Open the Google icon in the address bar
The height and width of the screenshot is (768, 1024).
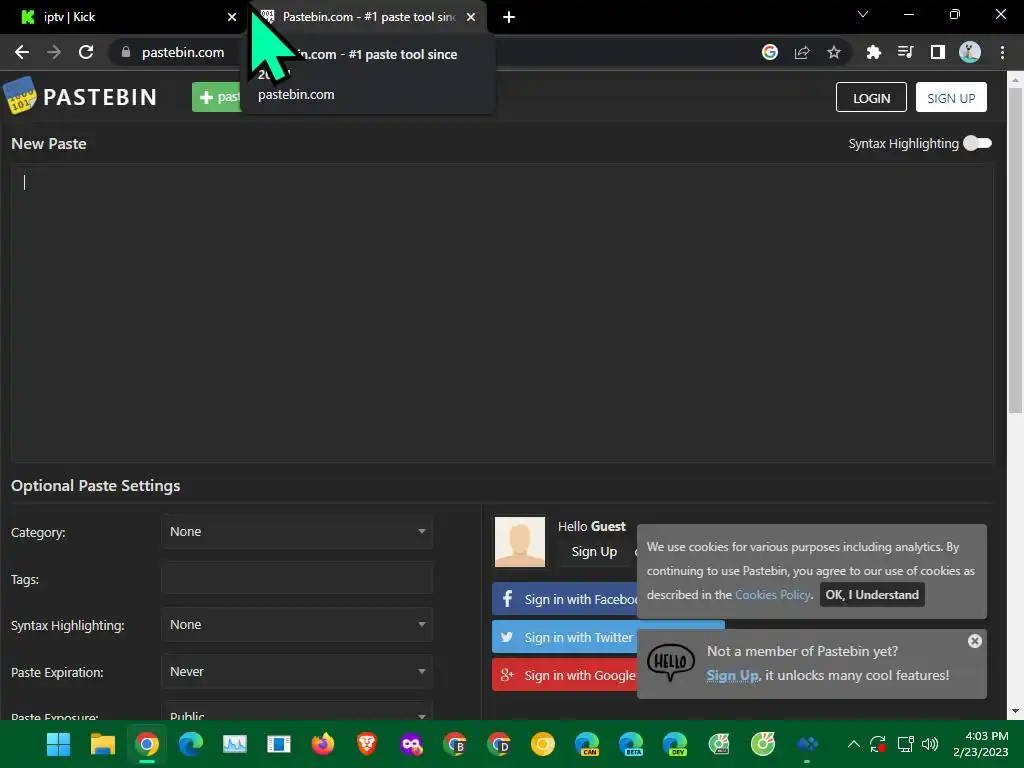coord(770,52)
